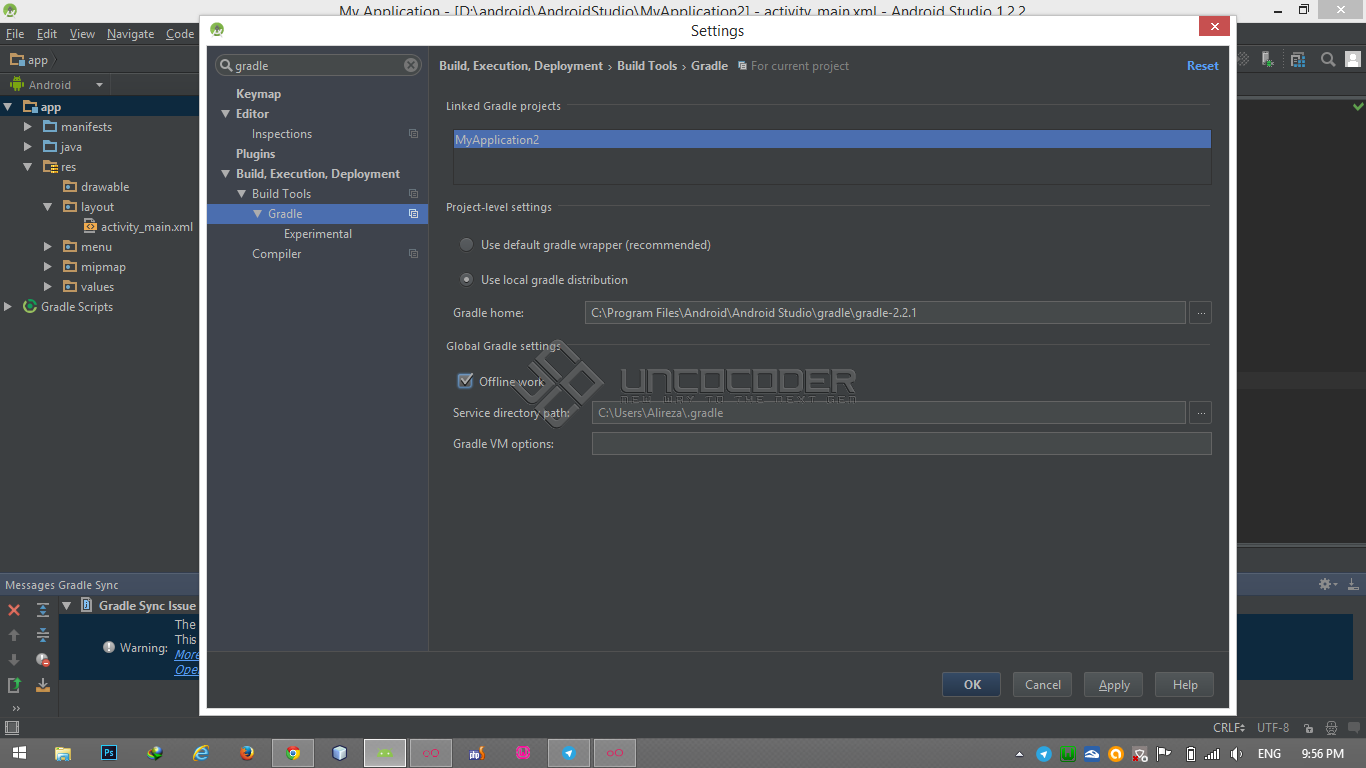The height and width of the screenshot is (768, 1366).
Task: Click the search magnifier icon in Settings
Action: tap(226, 65)
